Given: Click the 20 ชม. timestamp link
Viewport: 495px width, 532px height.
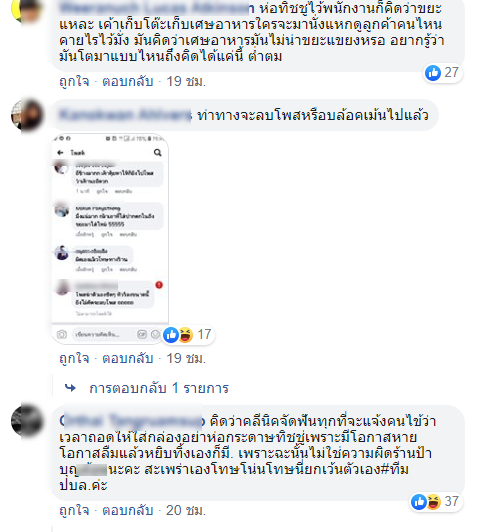Looking at the screenshot, I should 186,510.
